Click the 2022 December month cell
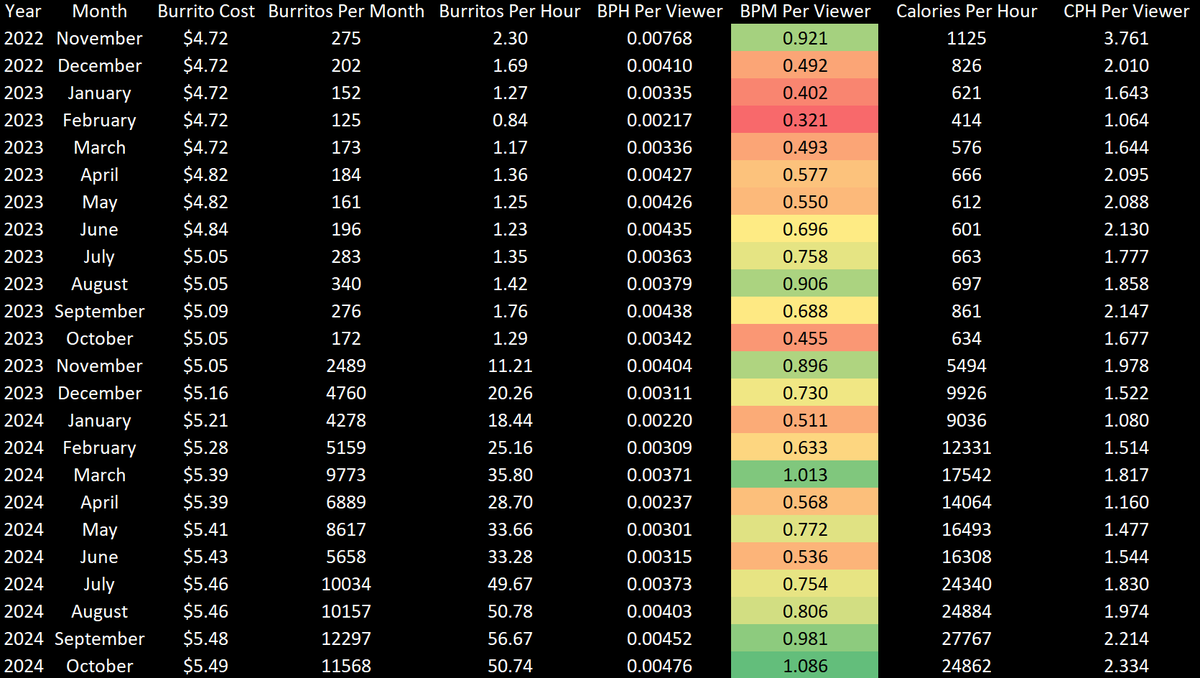The height and width of the screenshot is (678, 1200). [99, 66]
